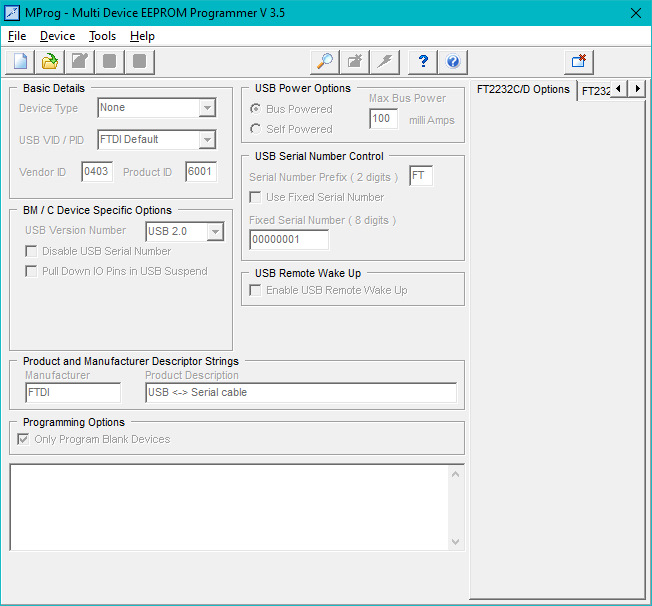
Task: Close the MProg window
Action: (636, 13)
